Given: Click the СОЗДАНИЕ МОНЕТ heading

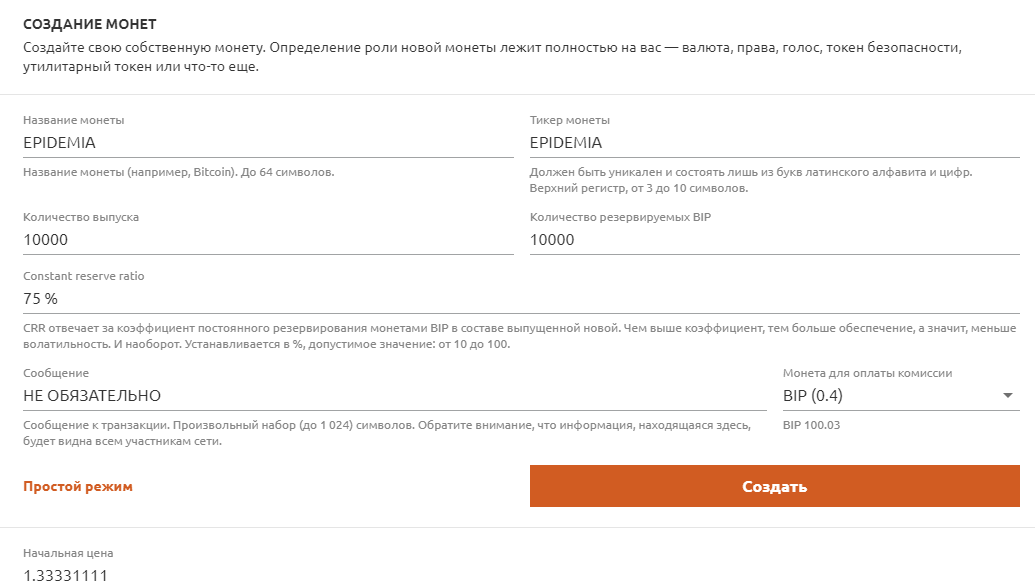Looking at the screenshot, I should coord(90,24).
